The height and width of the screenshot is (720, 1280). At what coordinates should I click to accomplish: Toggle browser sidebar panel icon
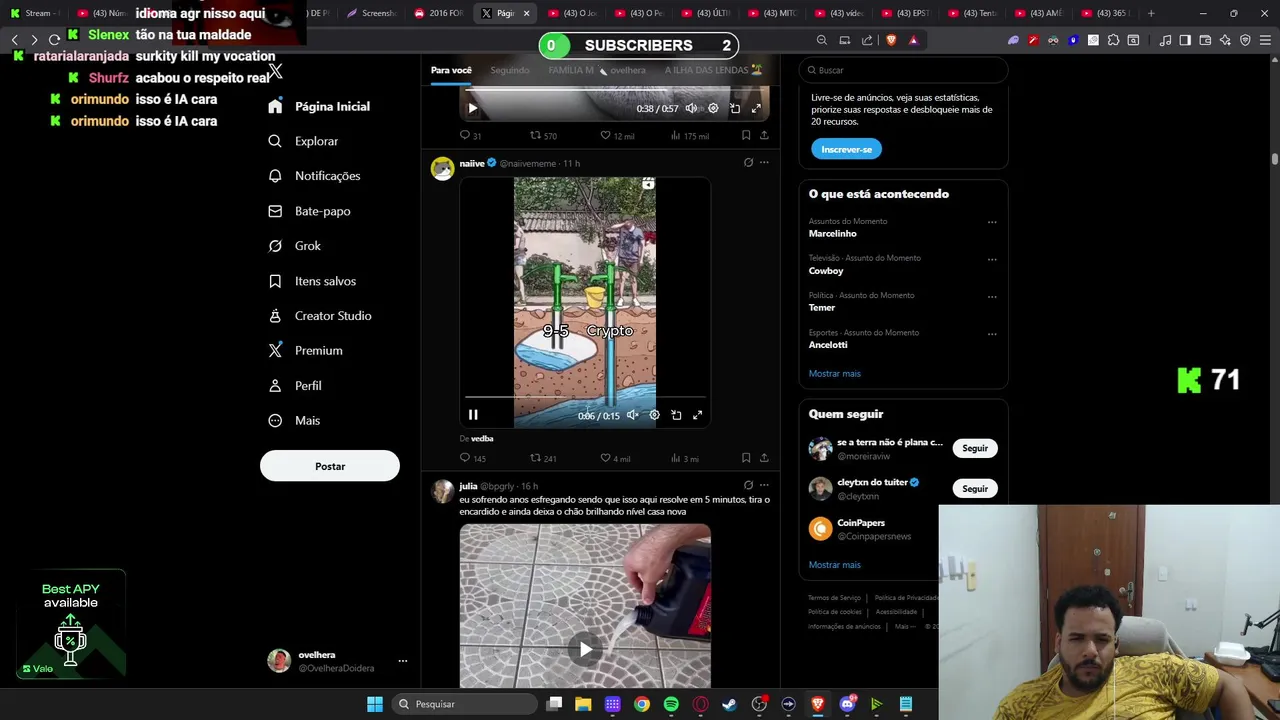pos(1185,40)
